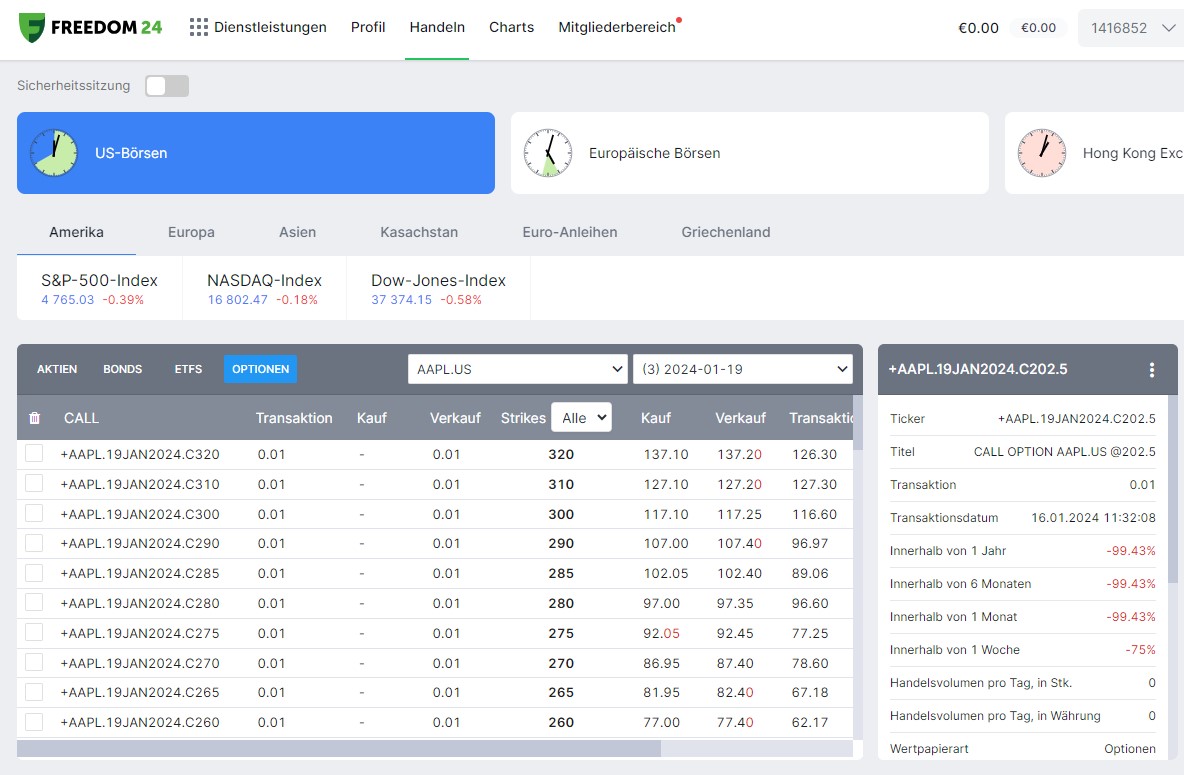
Task: Open the 2024-01-19 expiry date dropdown
Action: coord(742,369)
